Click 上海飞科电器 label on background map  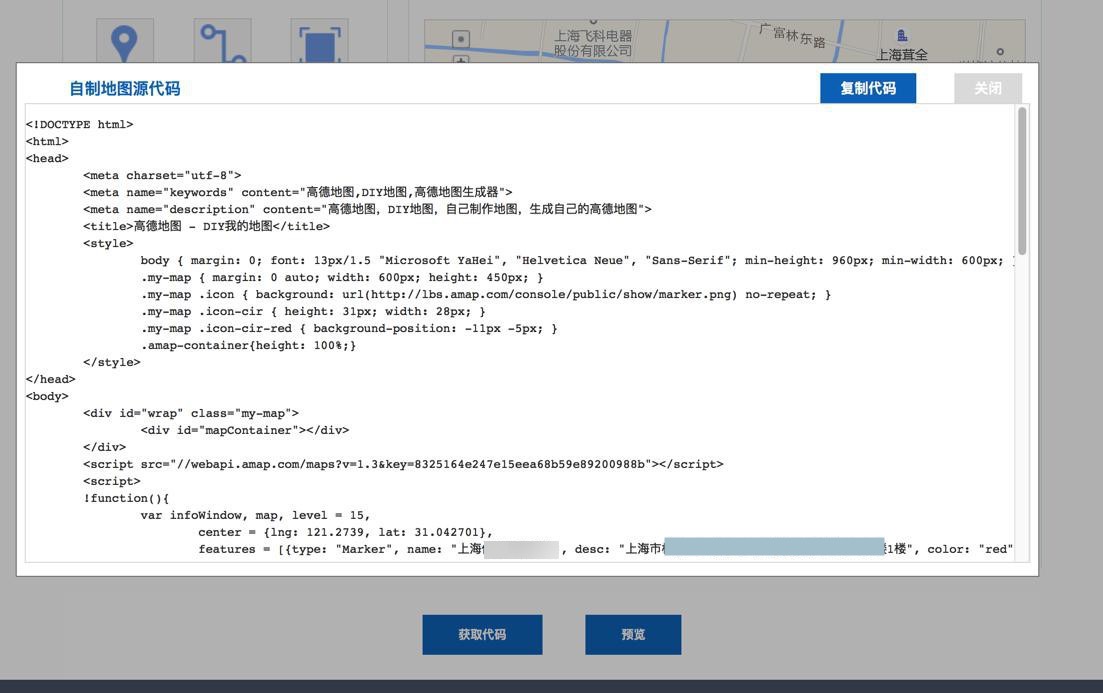[x=593, y=43]
